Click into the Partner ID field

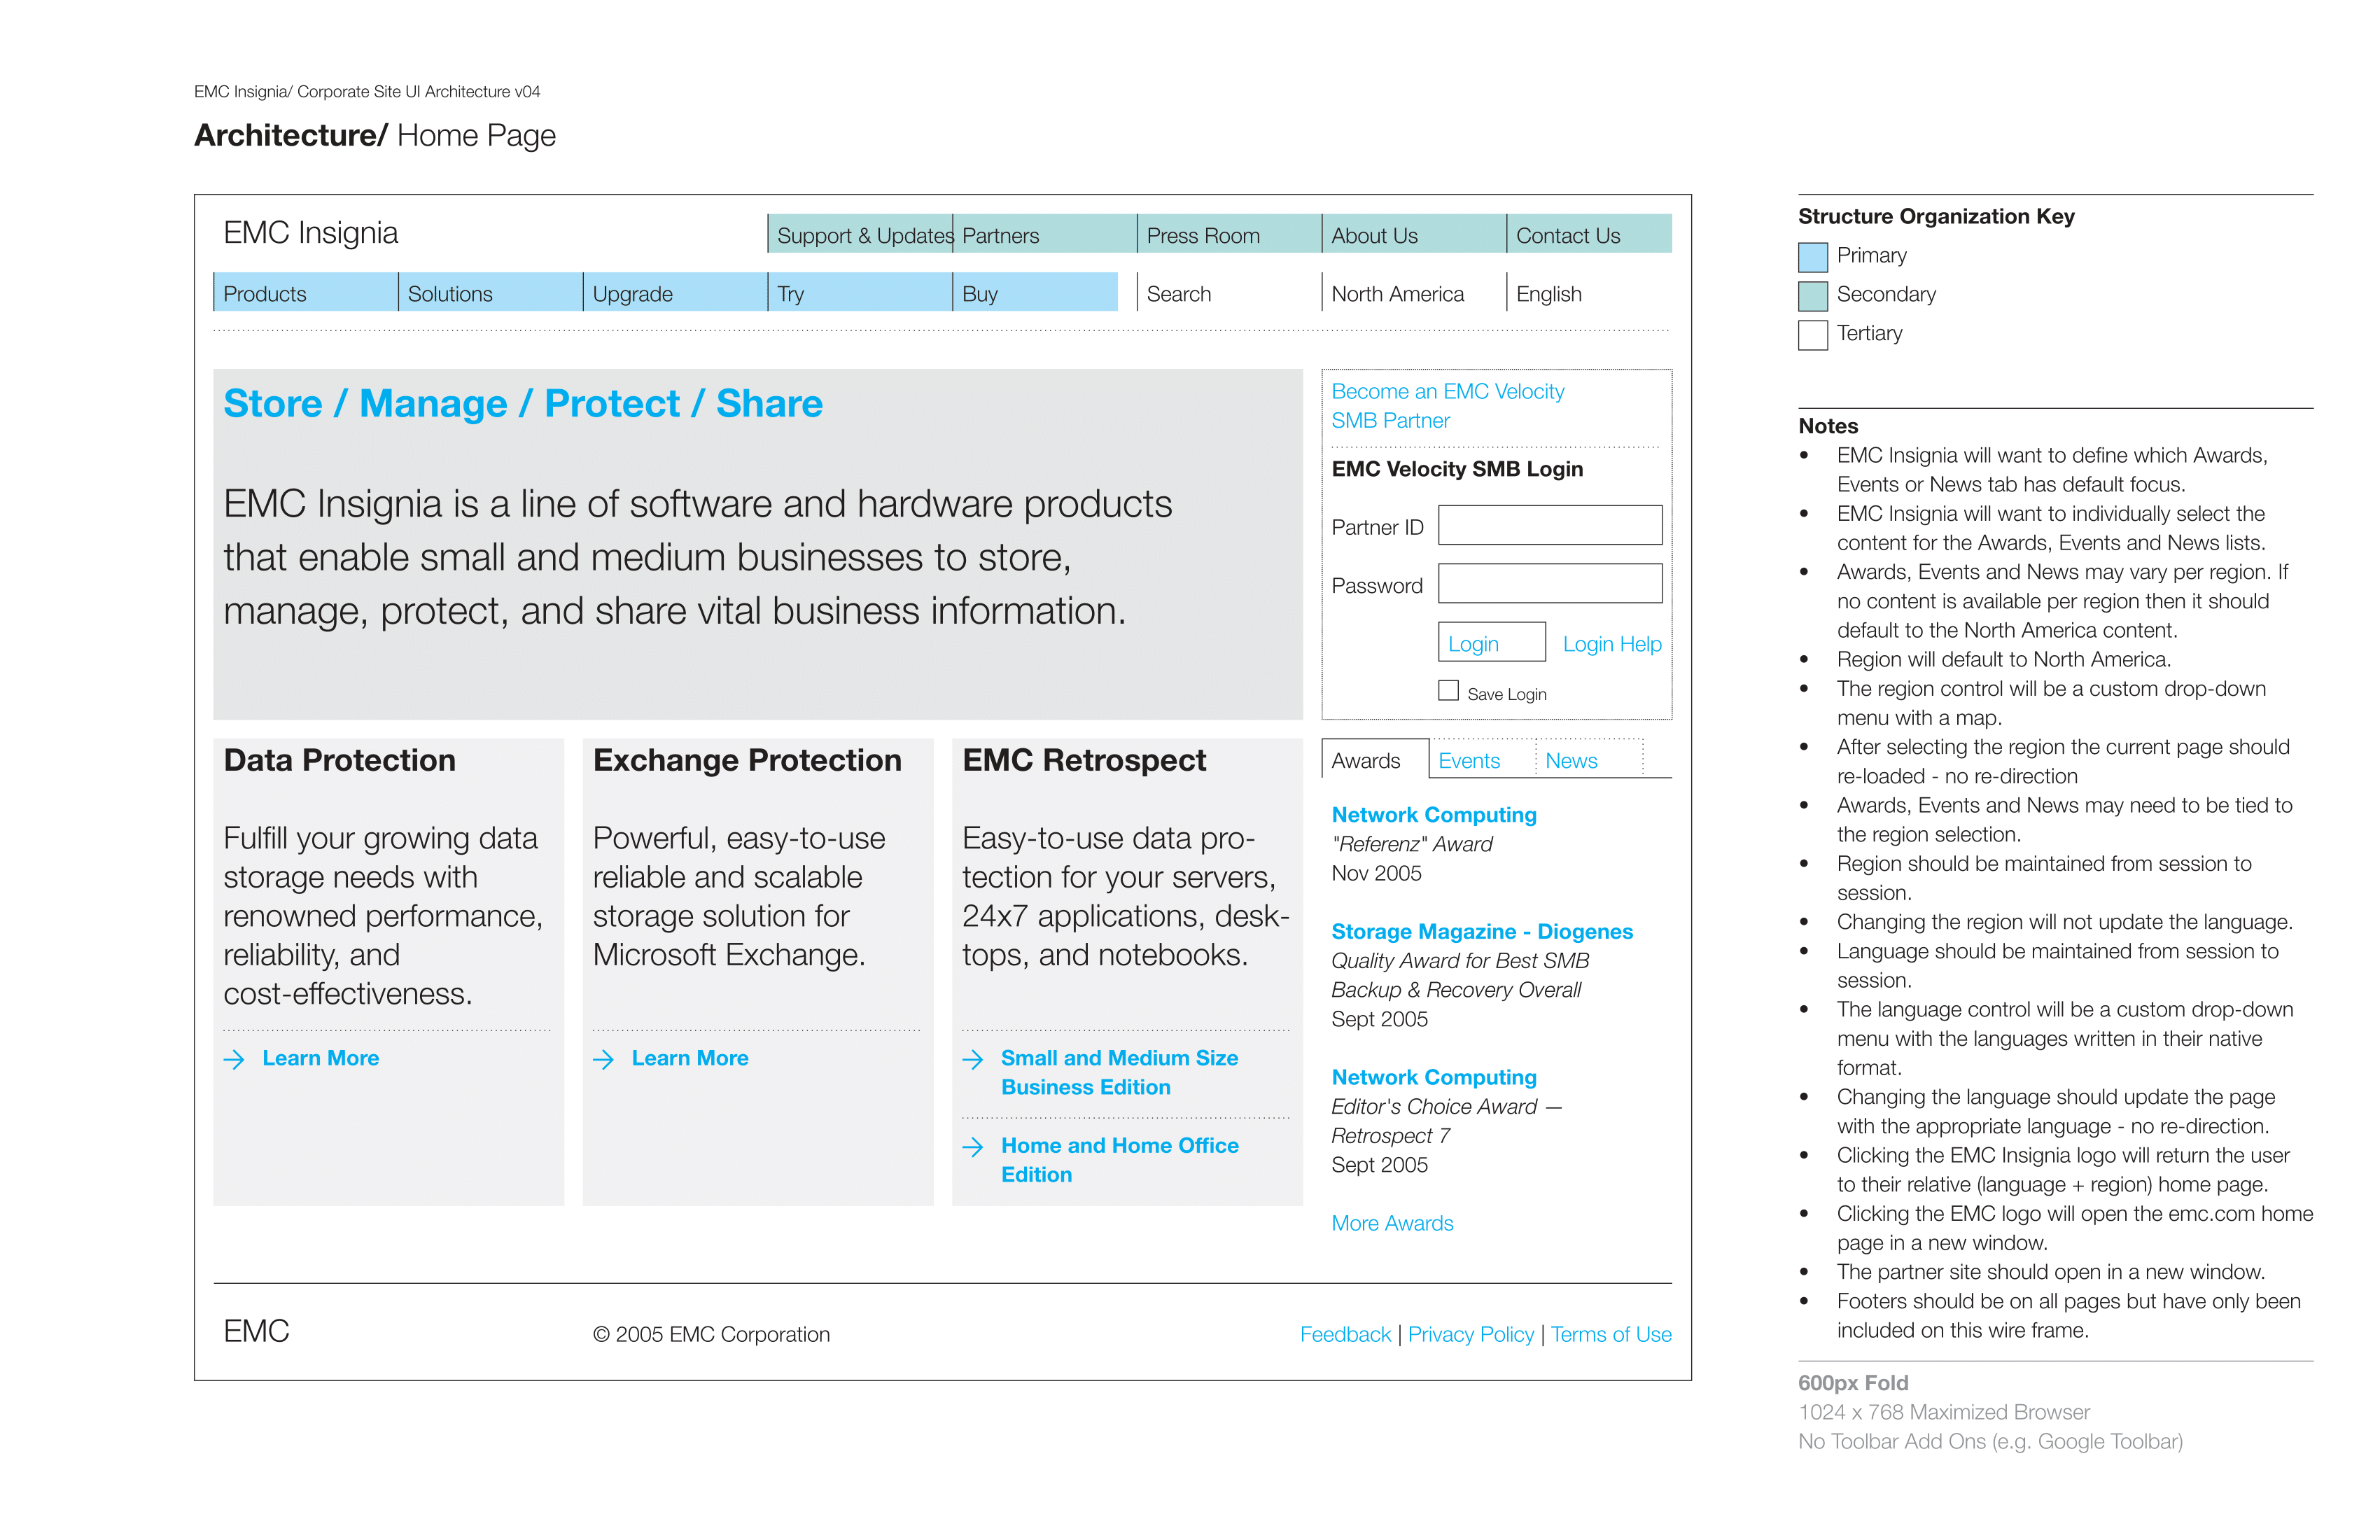click(1550, 525)
